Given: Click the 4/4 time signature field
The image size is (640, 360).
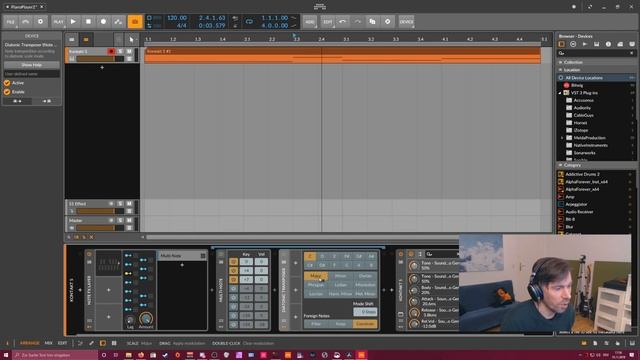Looking at the screenshot, I should click(181, 25).
